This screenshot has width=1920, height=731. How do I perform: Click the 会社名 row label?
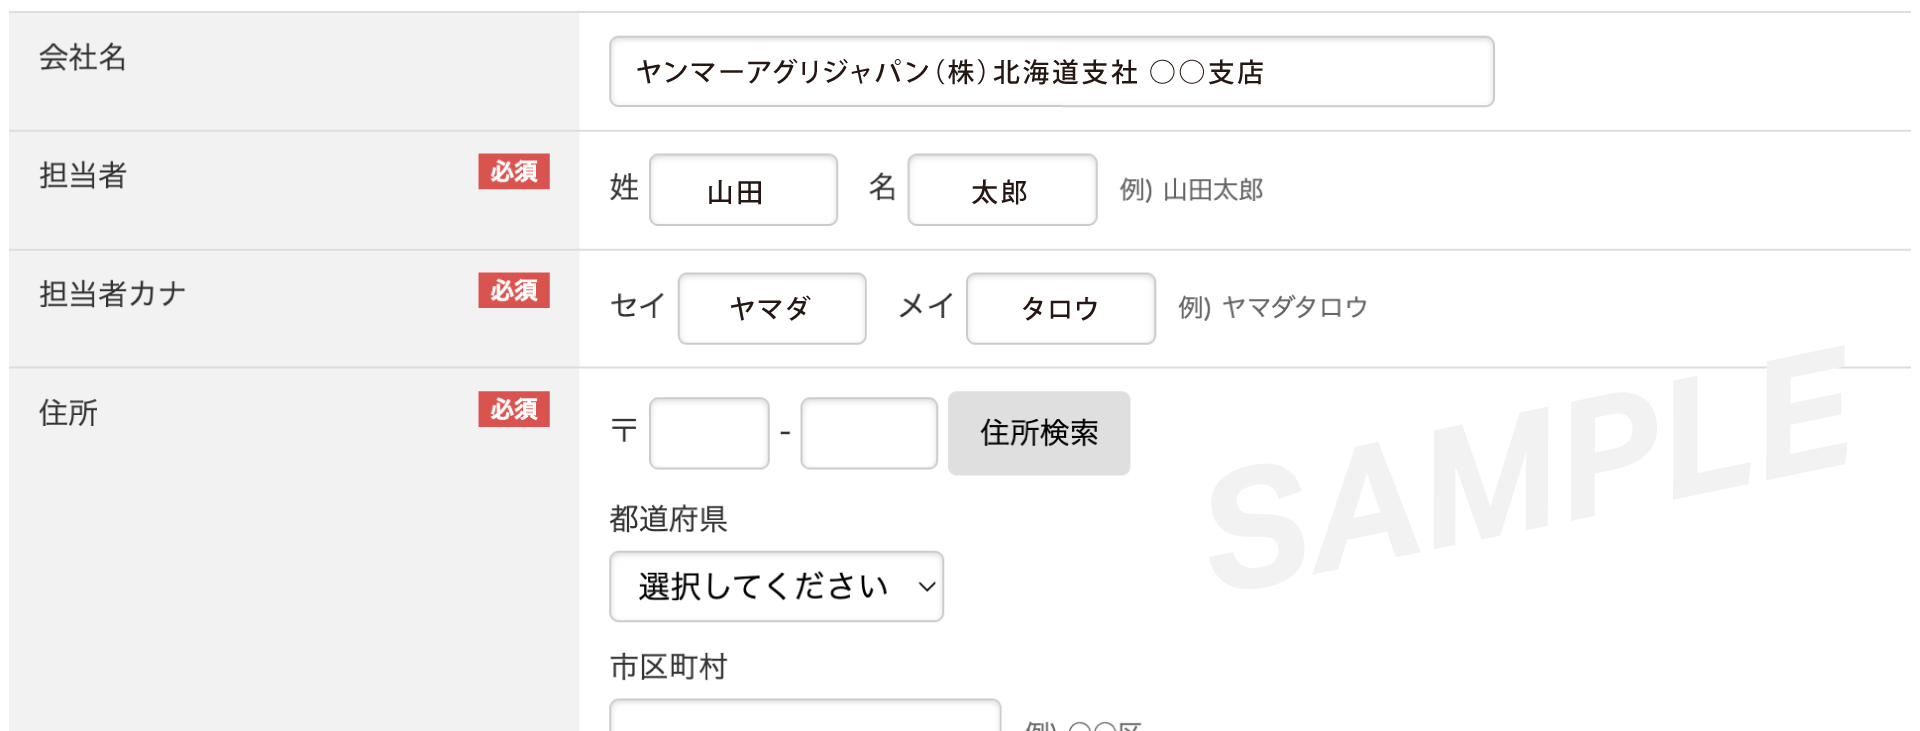80,59
